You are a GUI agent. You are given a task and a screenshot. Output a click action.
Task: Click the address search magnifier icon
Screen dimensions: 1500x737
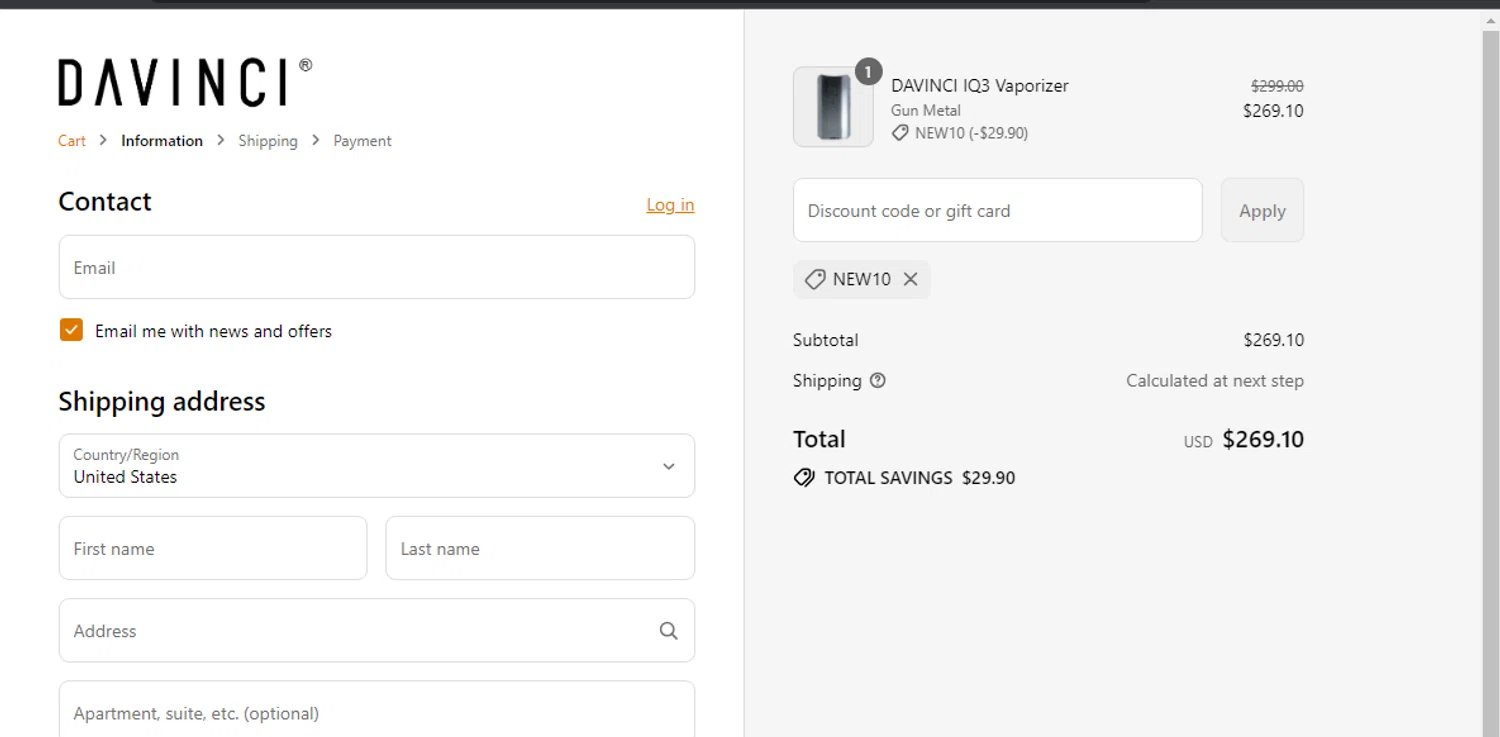tap(668, 631)
